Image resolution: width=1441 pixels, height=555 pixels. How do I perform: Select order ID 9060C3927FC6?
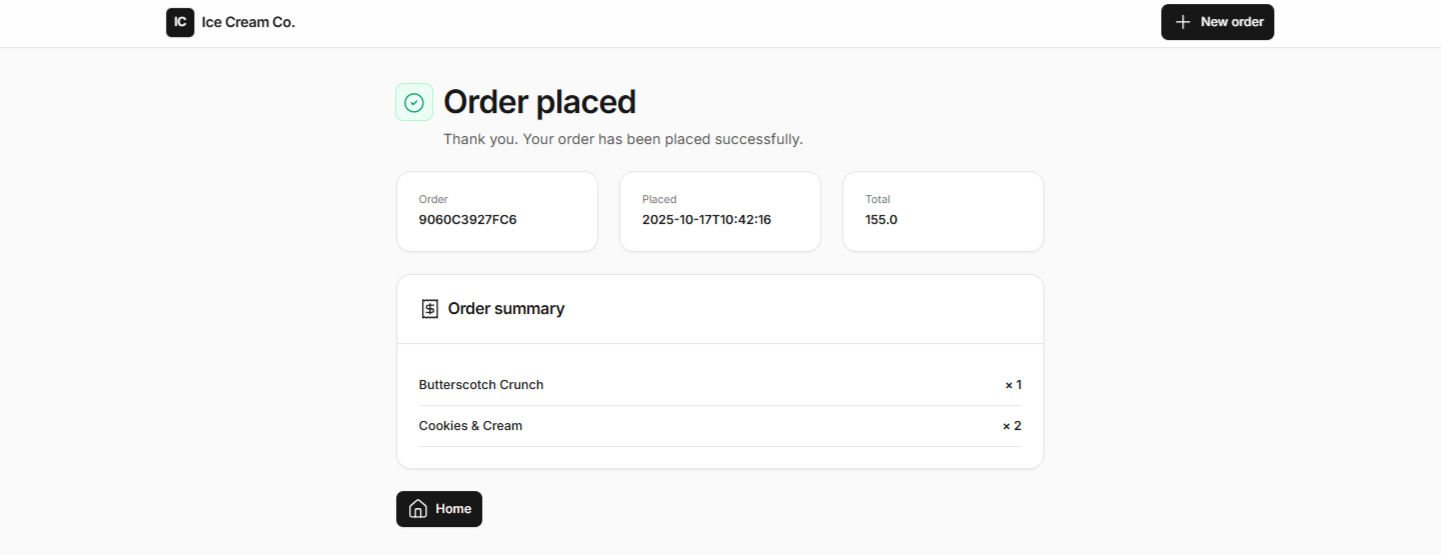(468, 219)
